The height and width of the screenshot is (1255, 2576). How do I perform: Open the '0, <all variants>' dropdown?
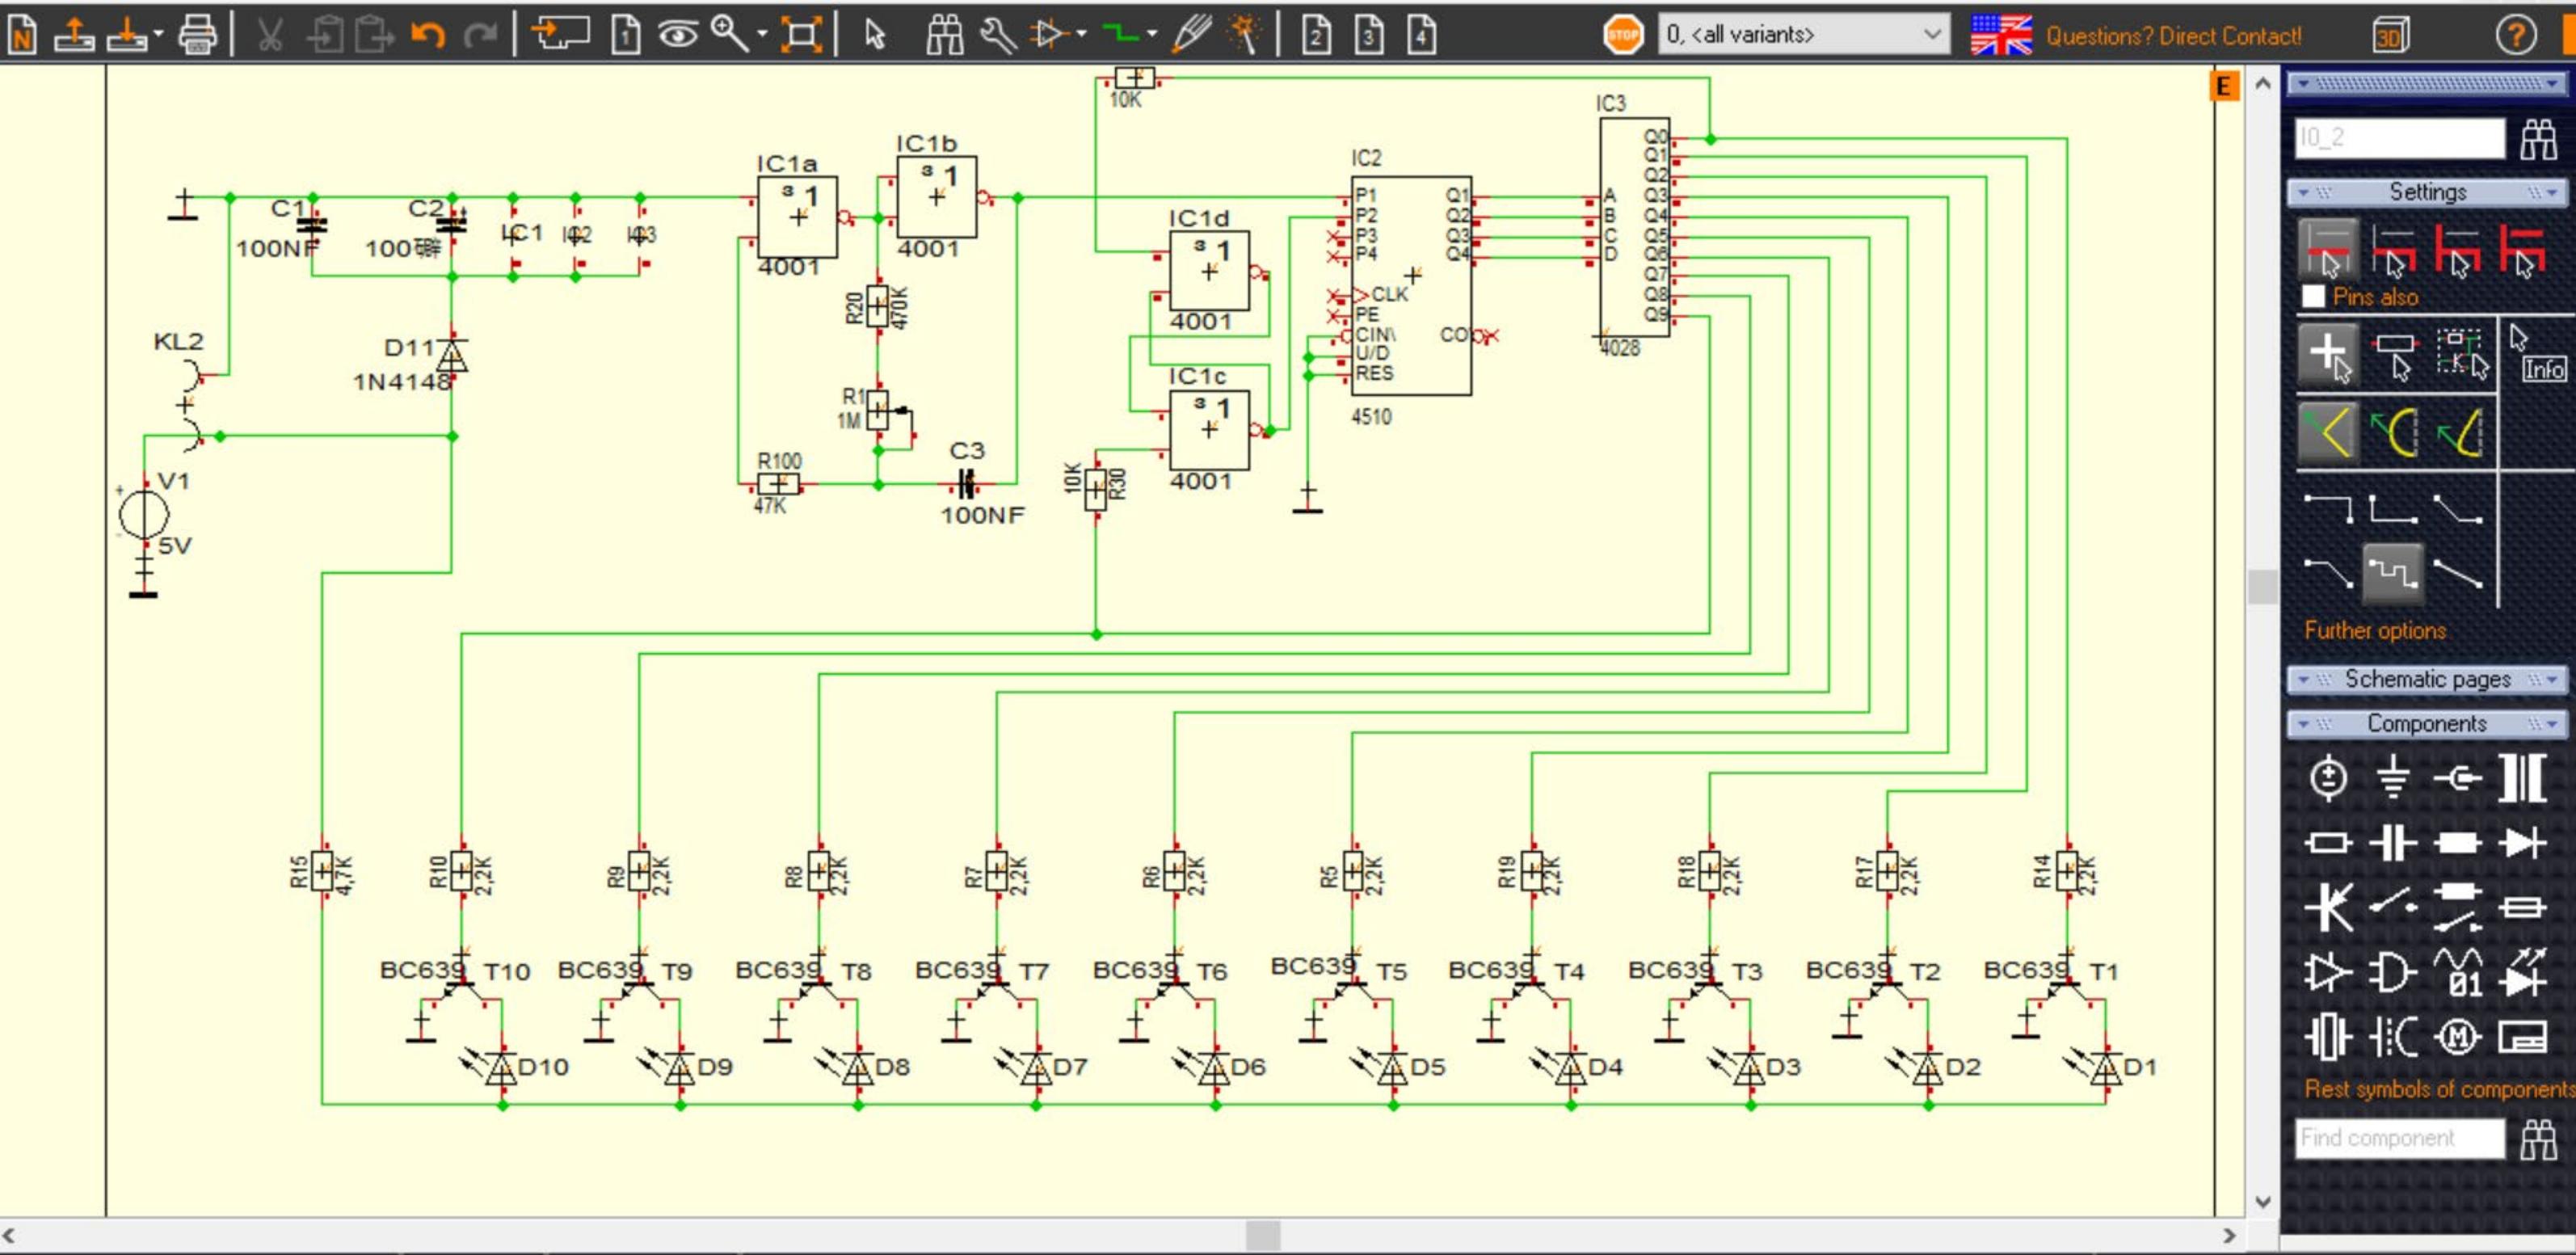point(1803,34)
